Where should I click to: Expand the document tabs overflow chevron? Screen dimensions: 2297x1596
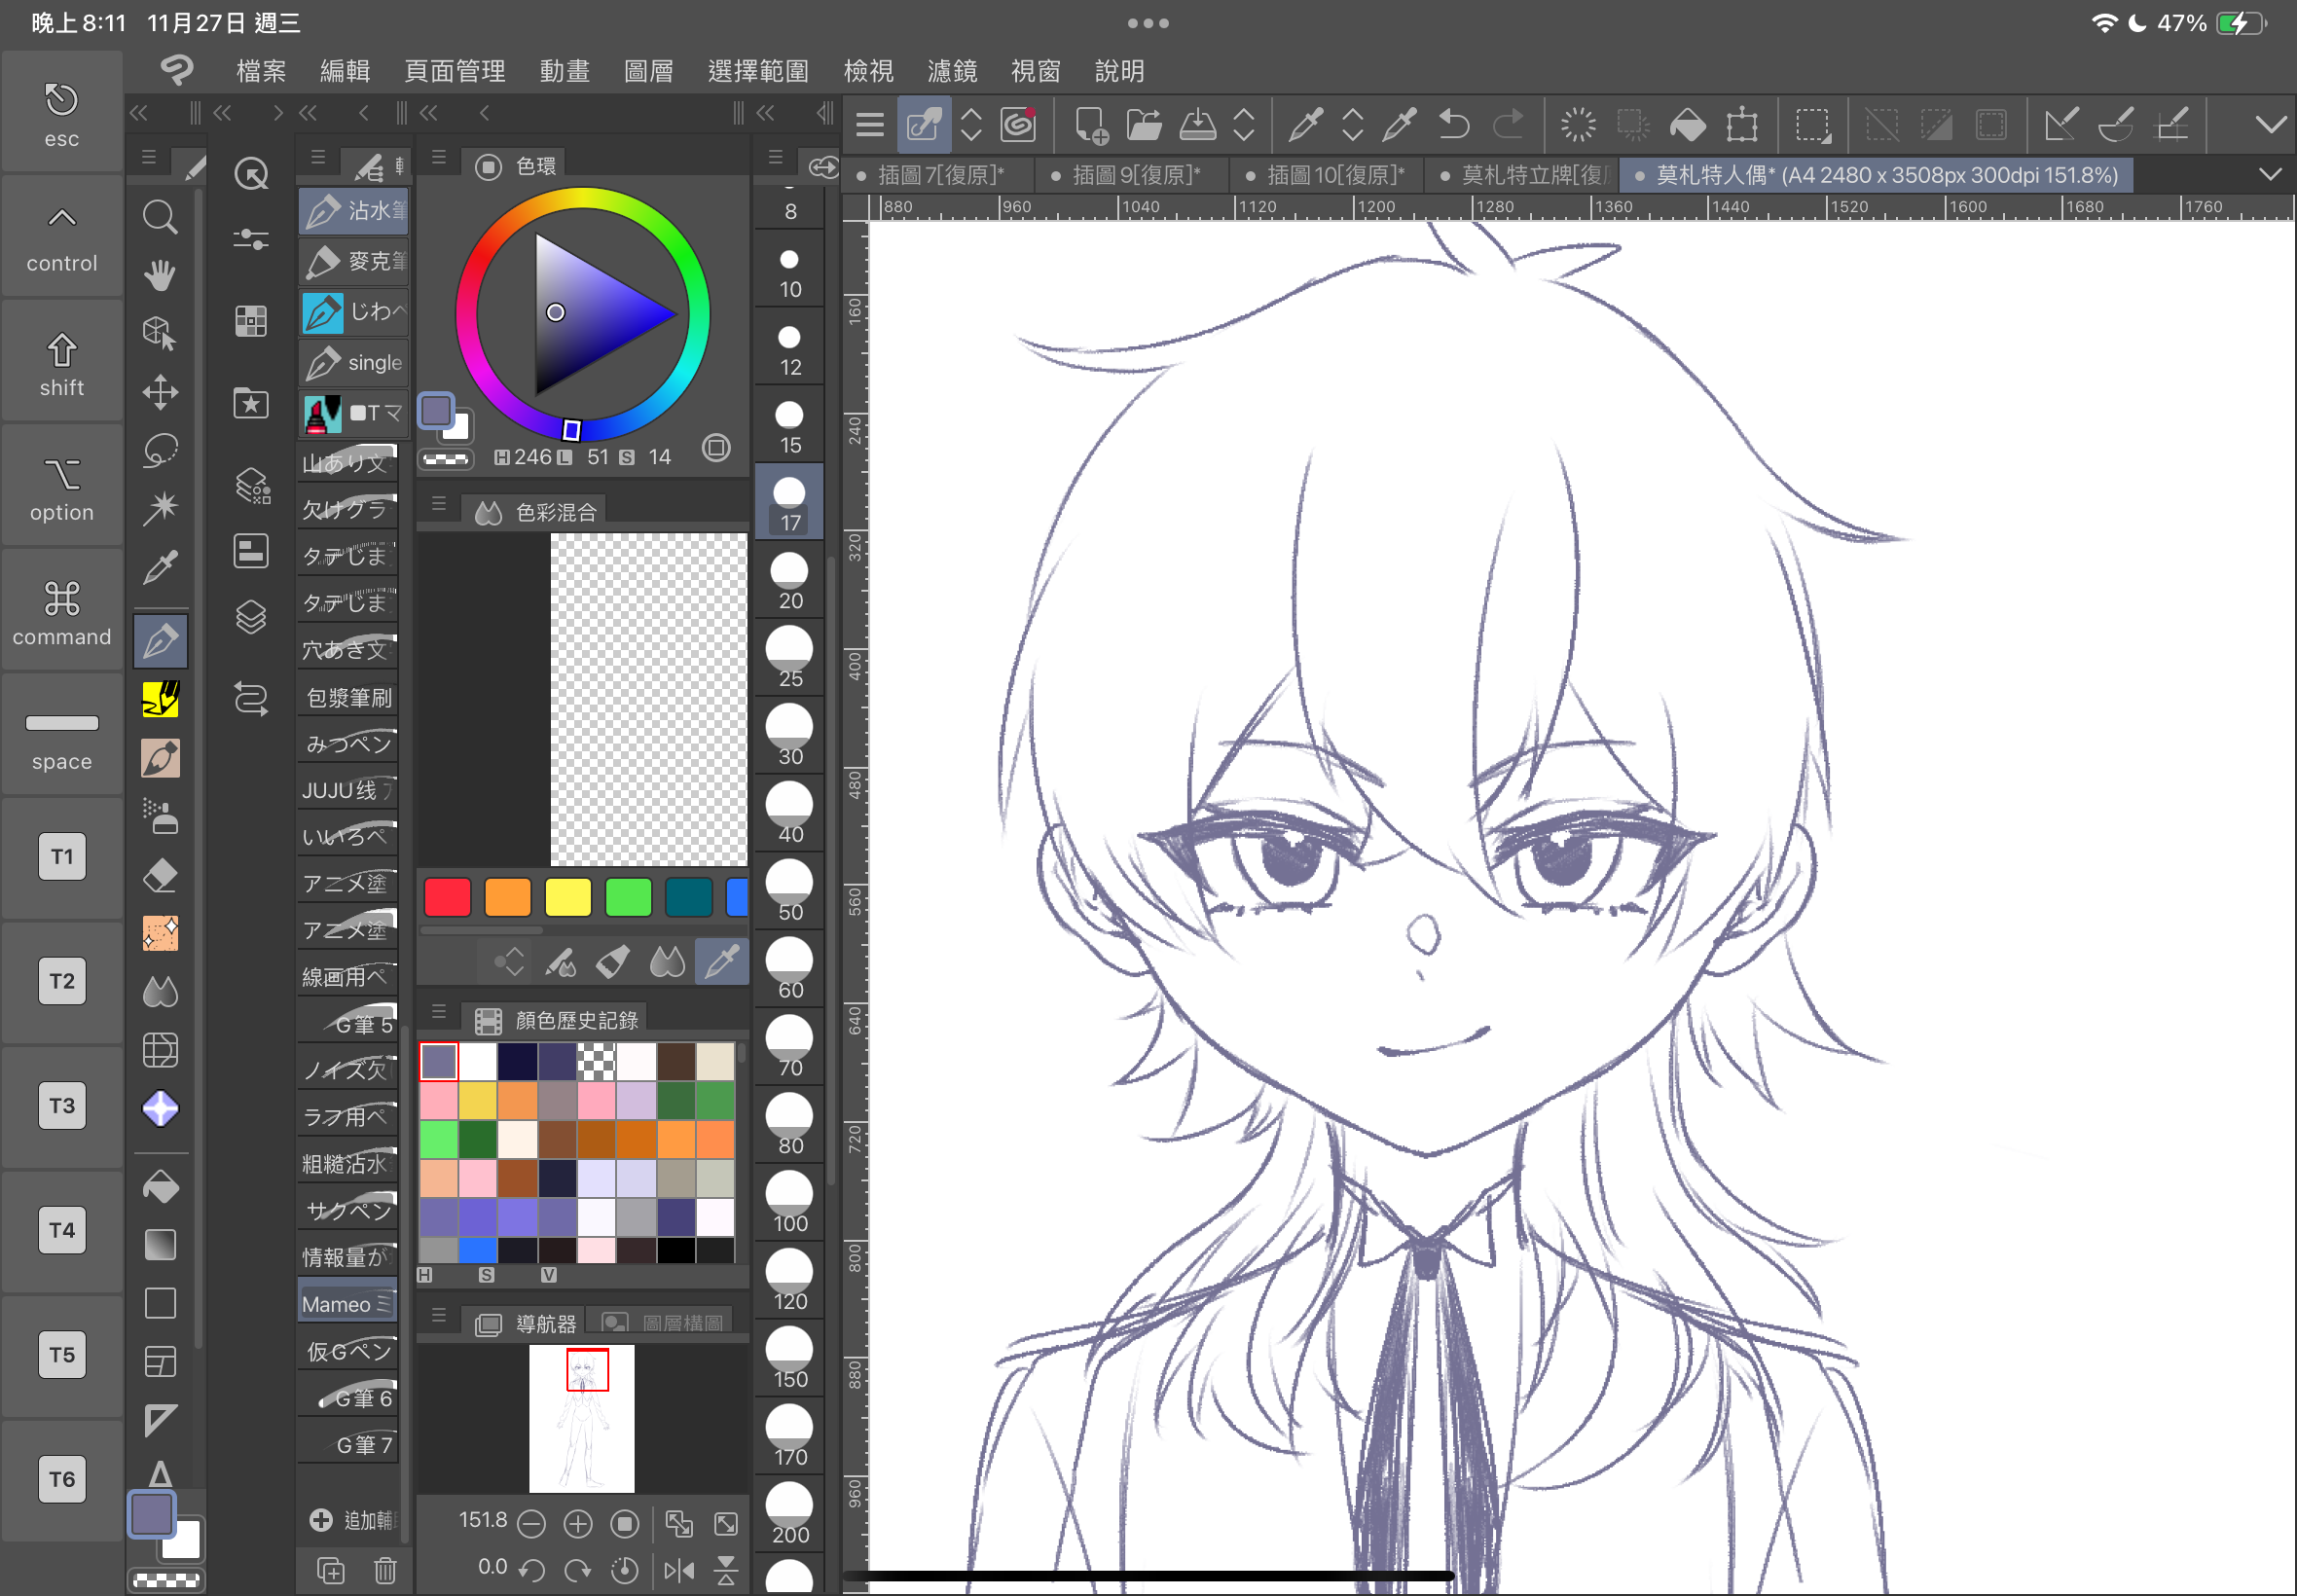coord(2271,174)
